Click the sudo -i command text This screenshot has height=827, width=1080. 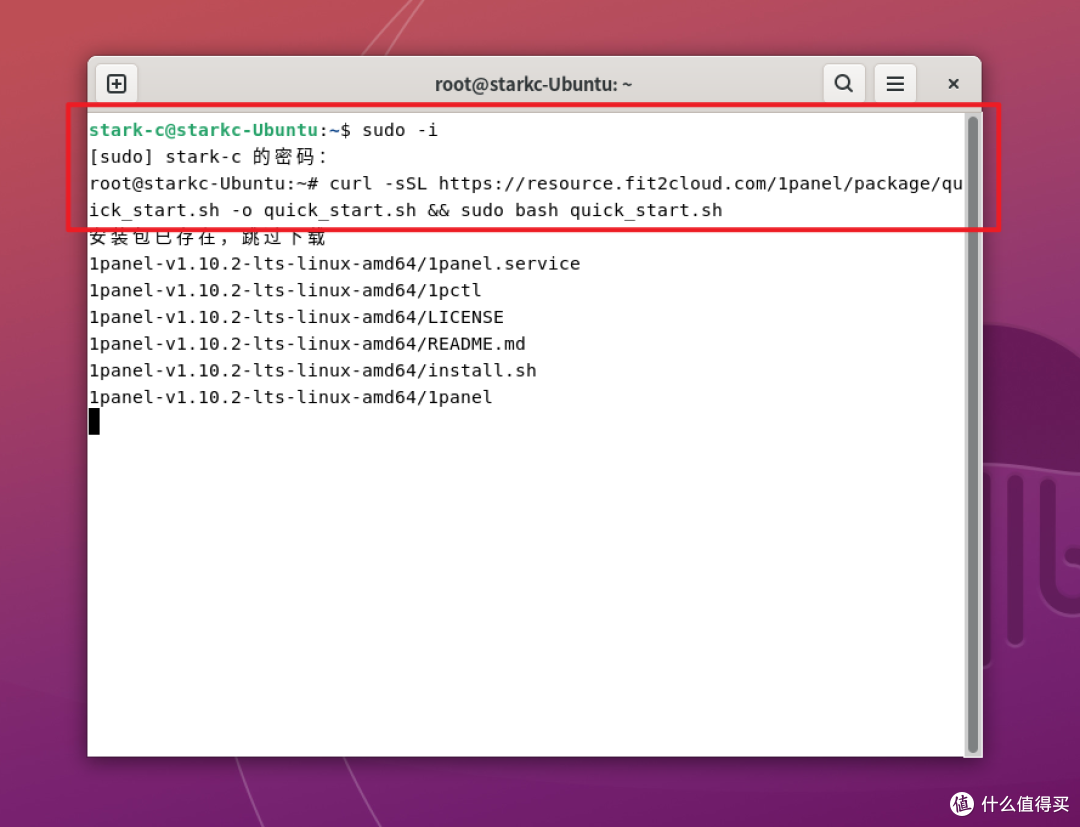coord(399,129)
